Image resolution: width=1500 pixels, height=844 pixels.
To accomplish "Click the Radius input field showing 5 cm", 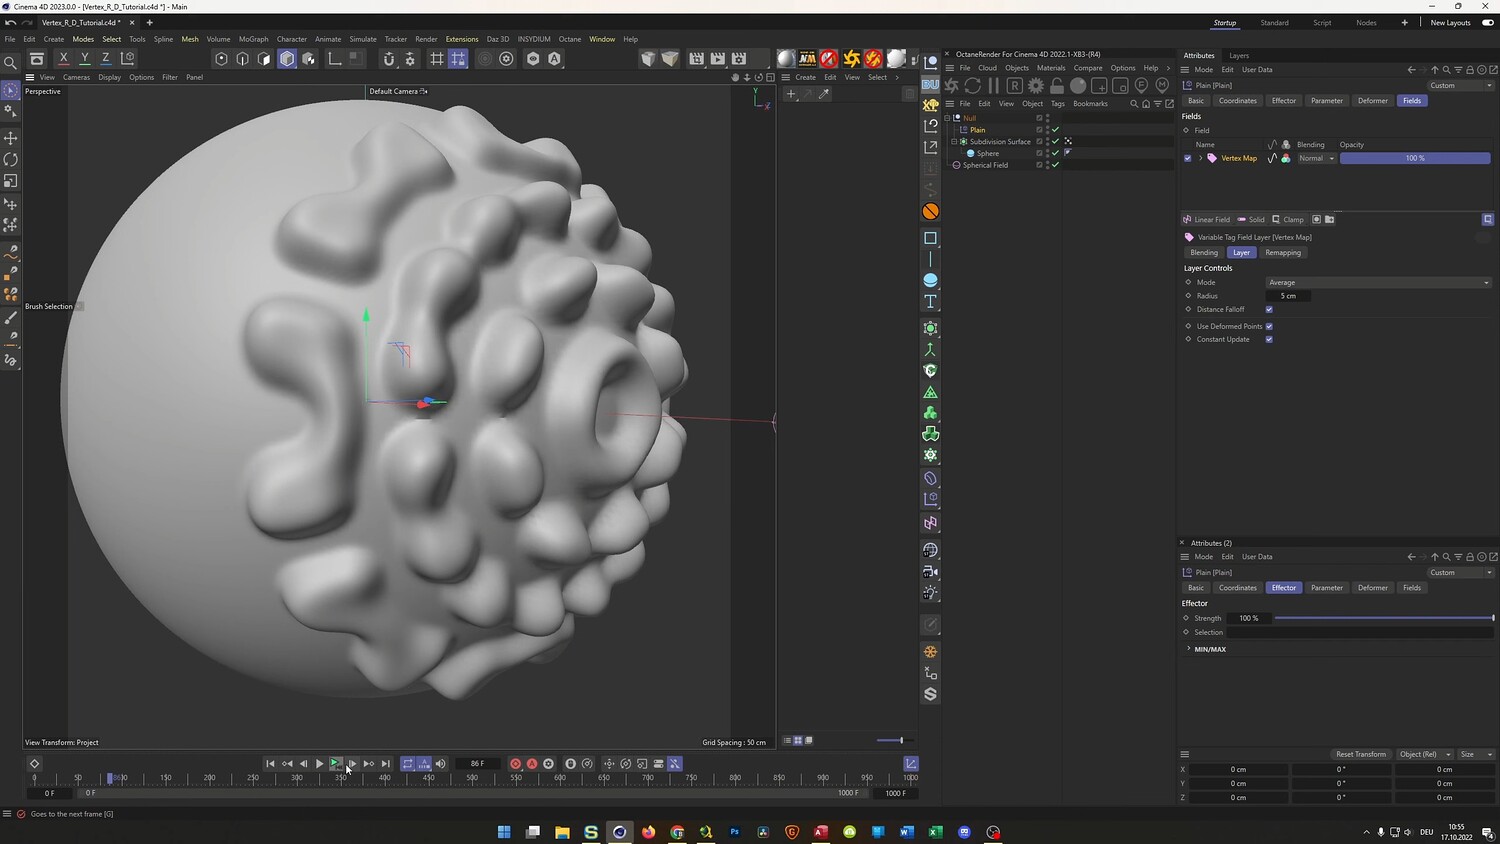I will coord(1289,296).
